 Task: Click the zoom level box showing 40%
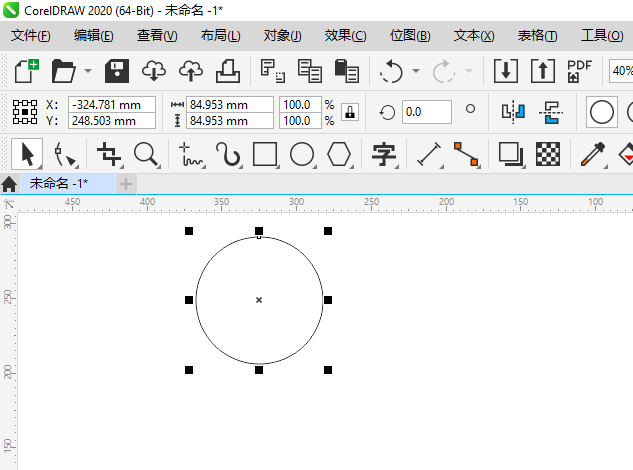(x=621, y=71)
